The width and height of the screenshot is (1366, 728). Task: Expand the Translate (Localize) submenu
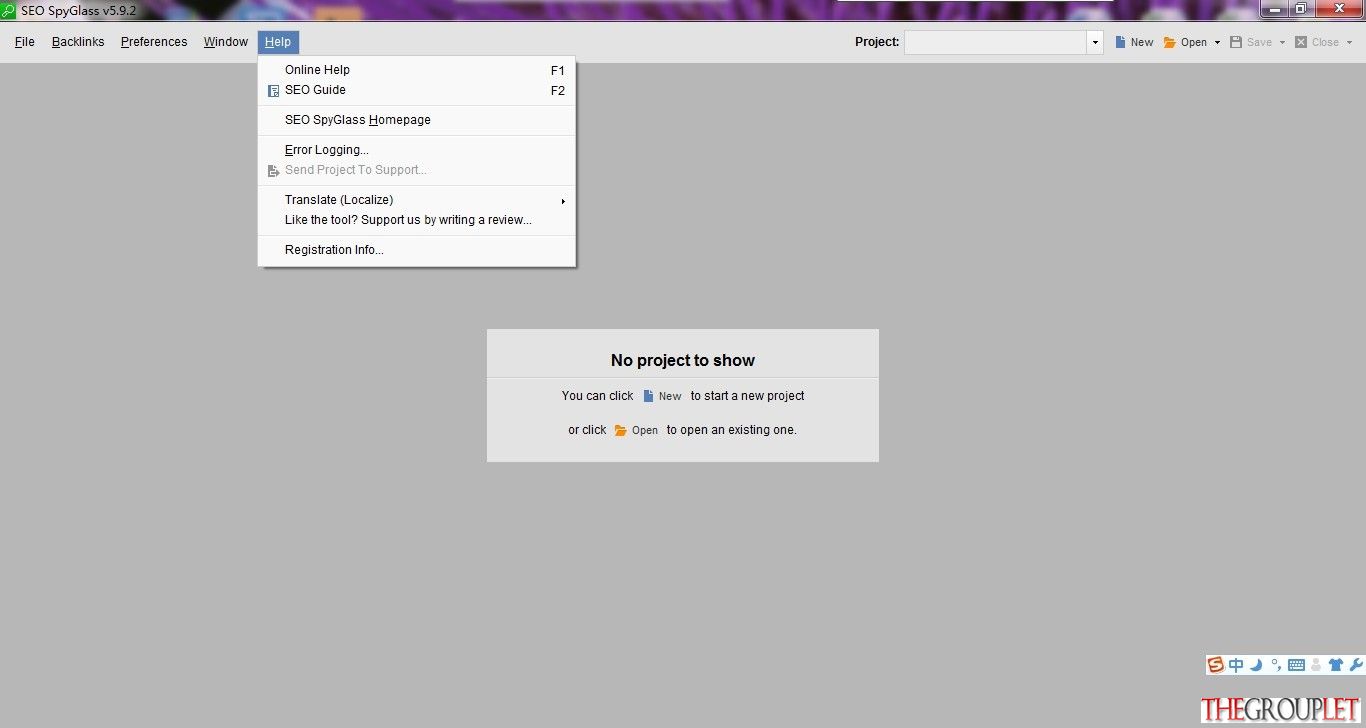(417, 200)
